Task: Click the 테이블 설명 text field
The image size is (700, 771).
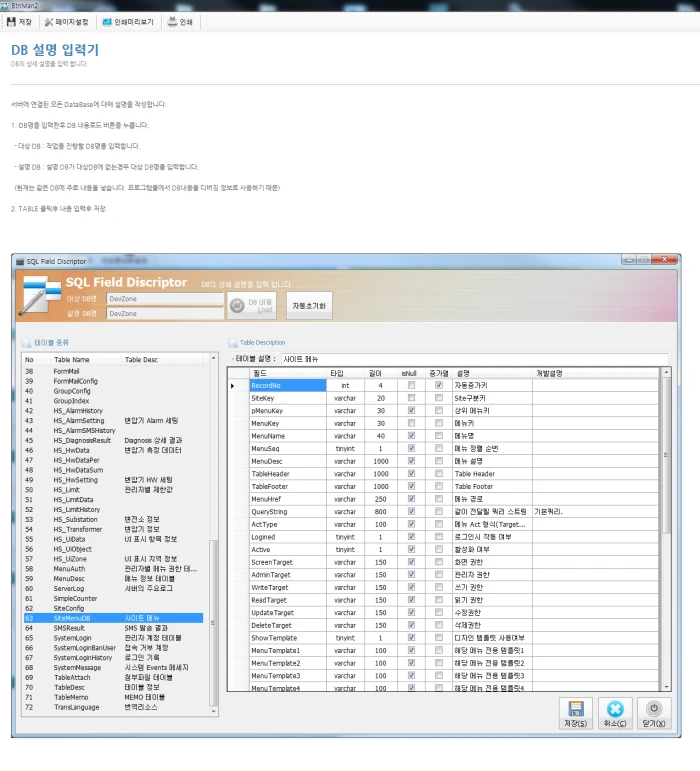Action: (x=474, y=359)
